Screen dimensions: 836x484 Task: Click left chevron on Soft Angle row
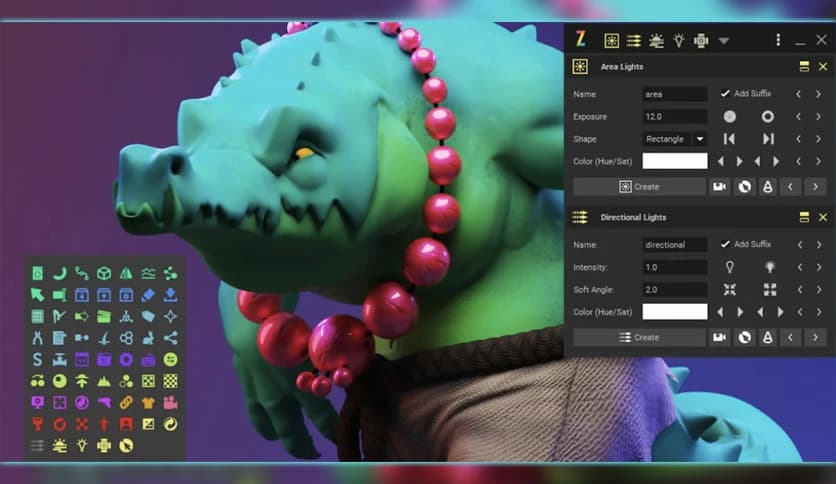point(800,289)
